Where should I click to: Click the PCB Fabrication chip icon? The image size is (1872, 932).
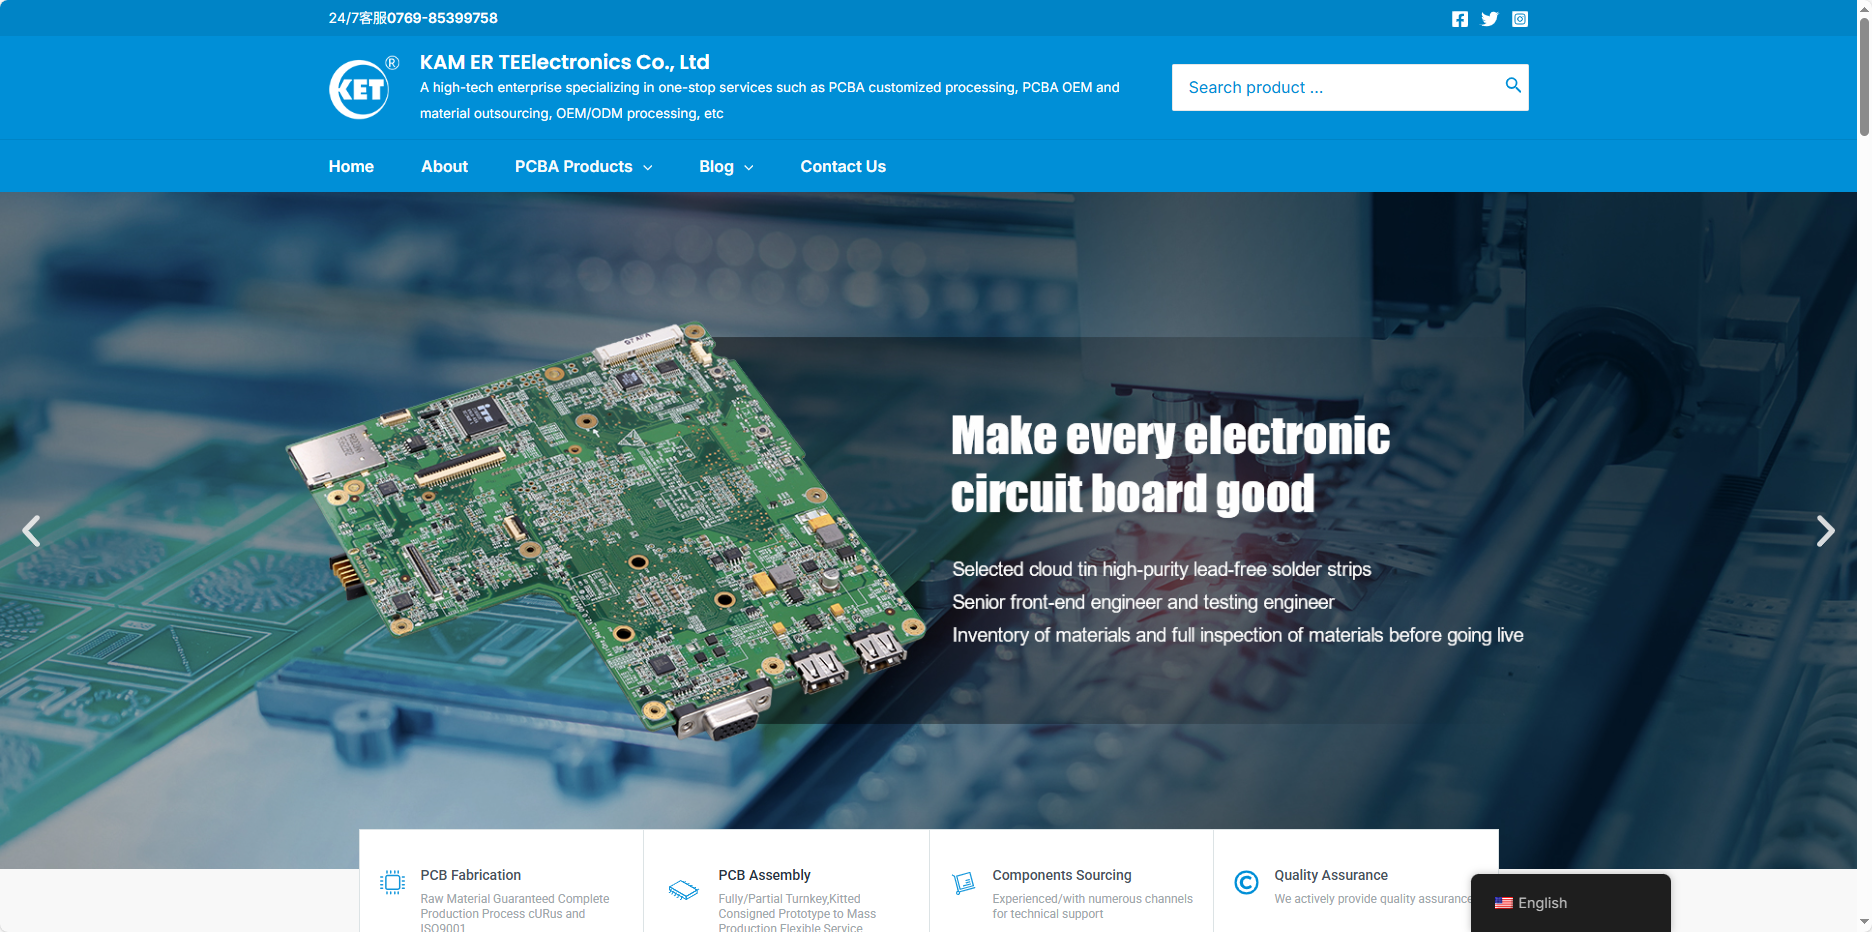click(393, 882)
